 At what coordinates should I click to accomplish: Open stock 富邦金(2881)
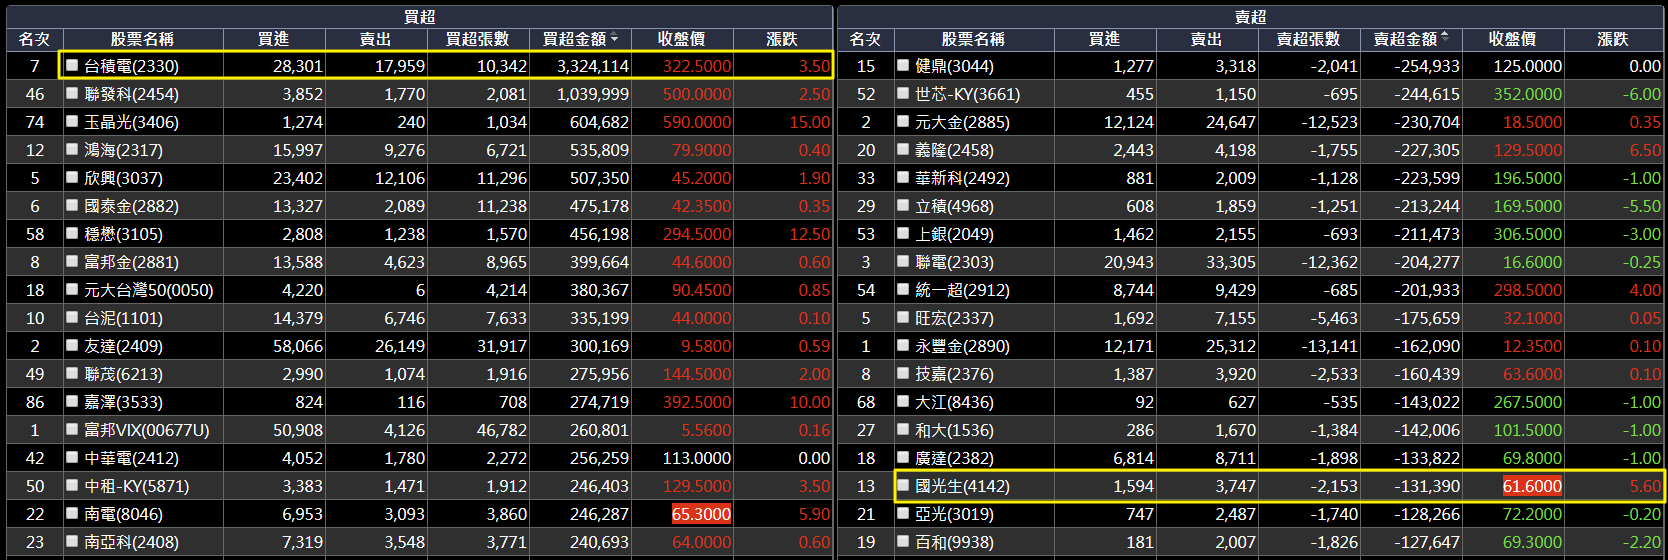point(131,262)
